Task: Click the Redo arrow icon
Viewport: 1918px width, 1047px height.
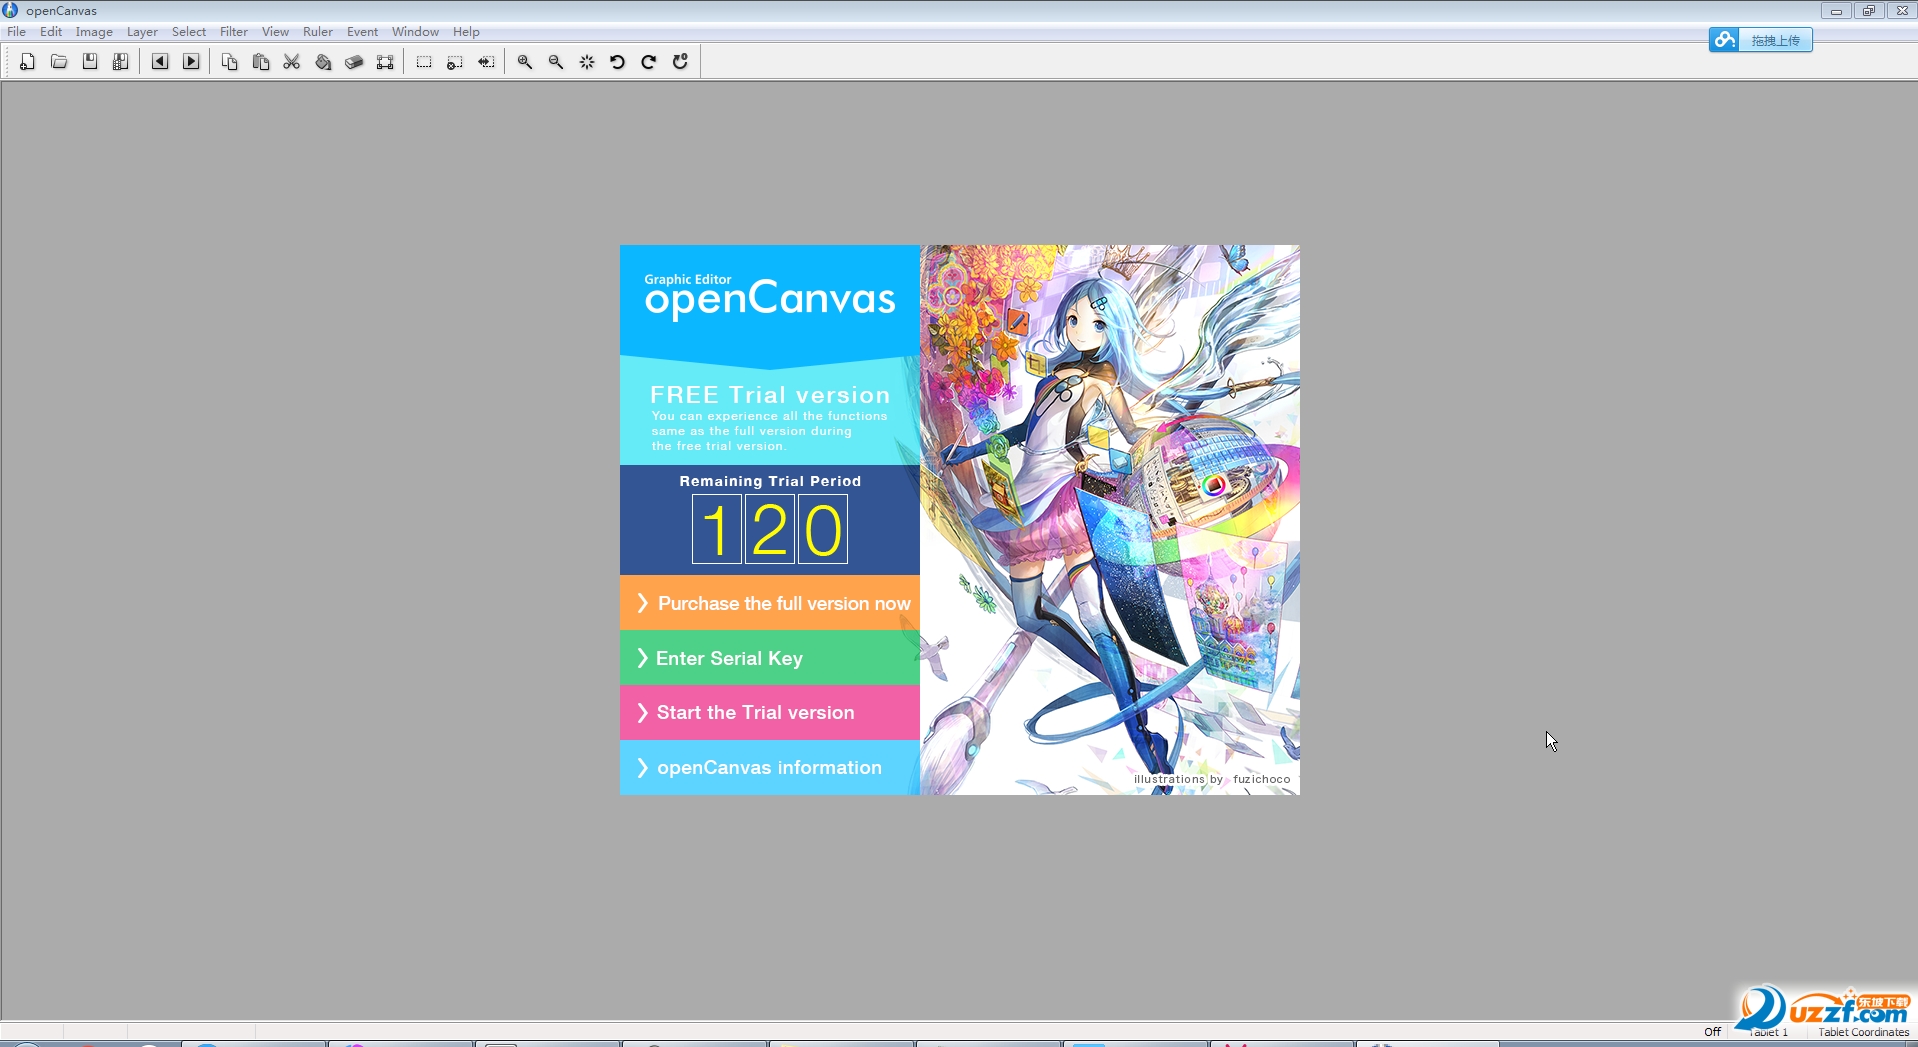Action: (x=649, y=62)
